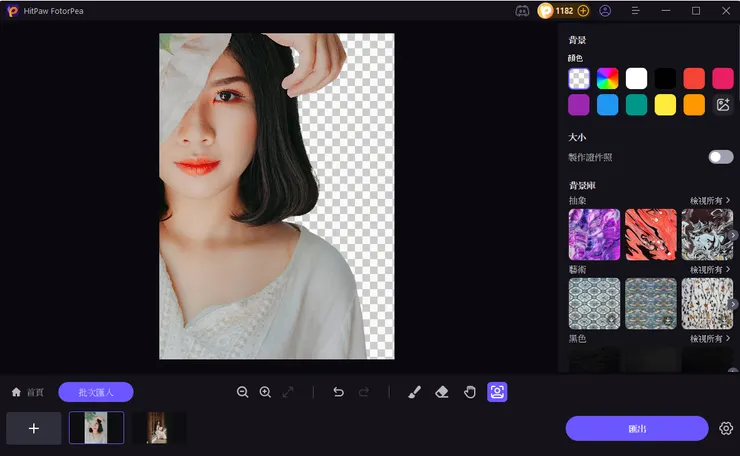Go to 首頁 home page

click(x=35, y=392)
